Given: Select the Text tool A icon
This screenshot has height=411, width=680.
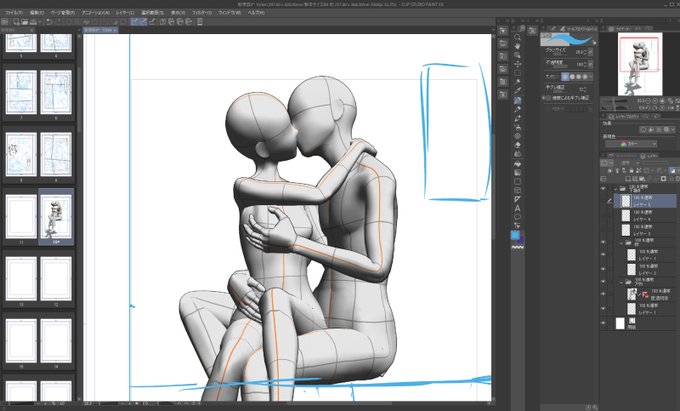Looking at the screenshot, I should click(x=517, y=209).
